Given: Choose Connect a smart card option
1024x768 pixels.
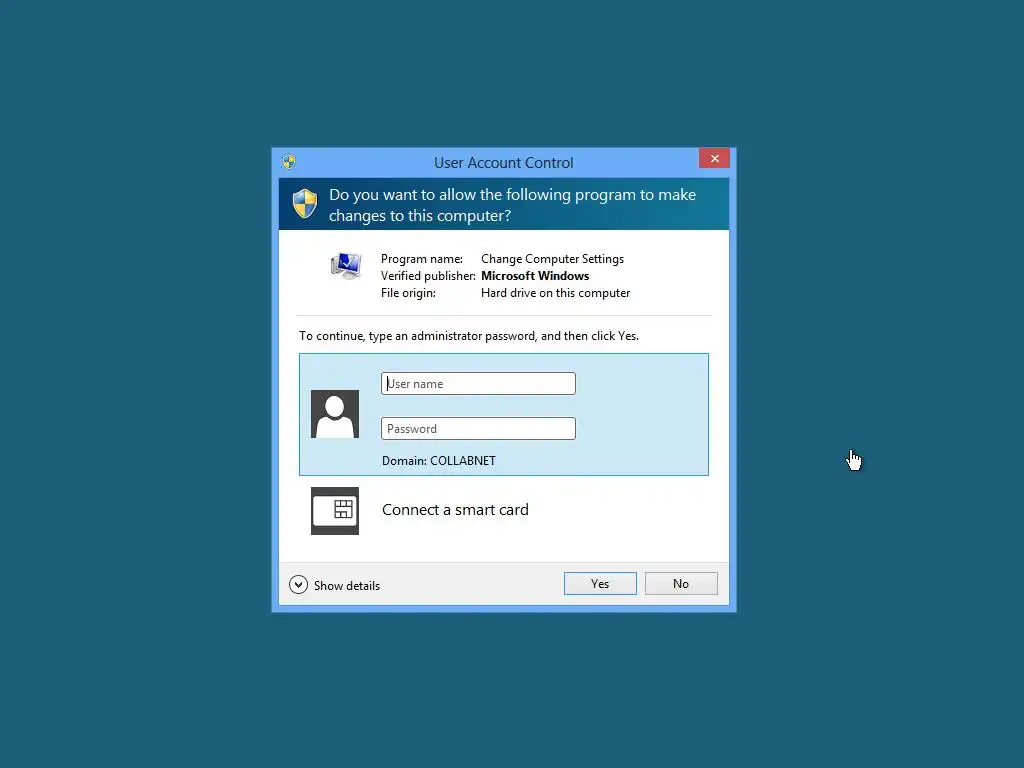Looking at the screenshot, I should pos(455,510).
